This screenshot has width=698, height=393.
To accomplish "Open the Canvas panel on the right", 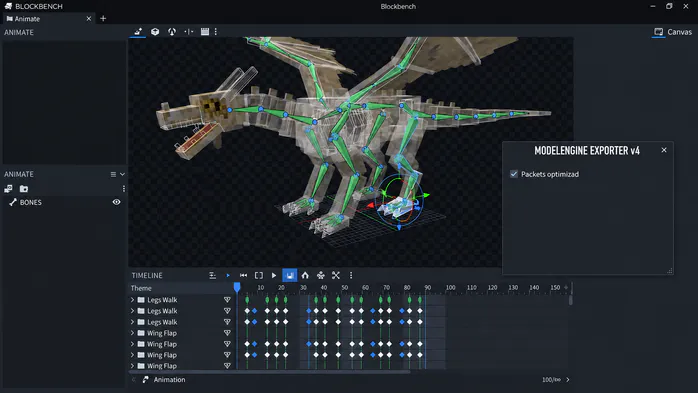I will (673, 32).
